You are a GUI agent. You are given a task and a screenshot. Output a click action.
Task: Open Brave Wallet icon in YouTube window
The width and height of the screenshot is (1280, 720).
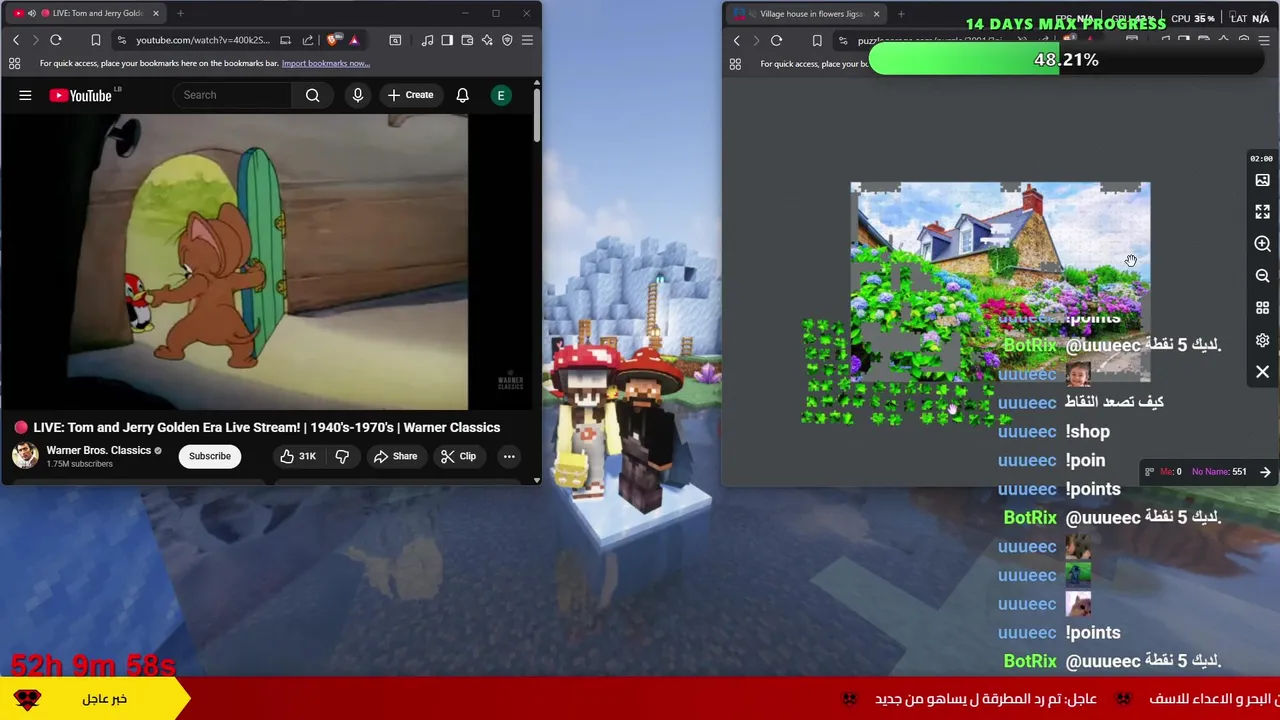click(x=467, y=40)
